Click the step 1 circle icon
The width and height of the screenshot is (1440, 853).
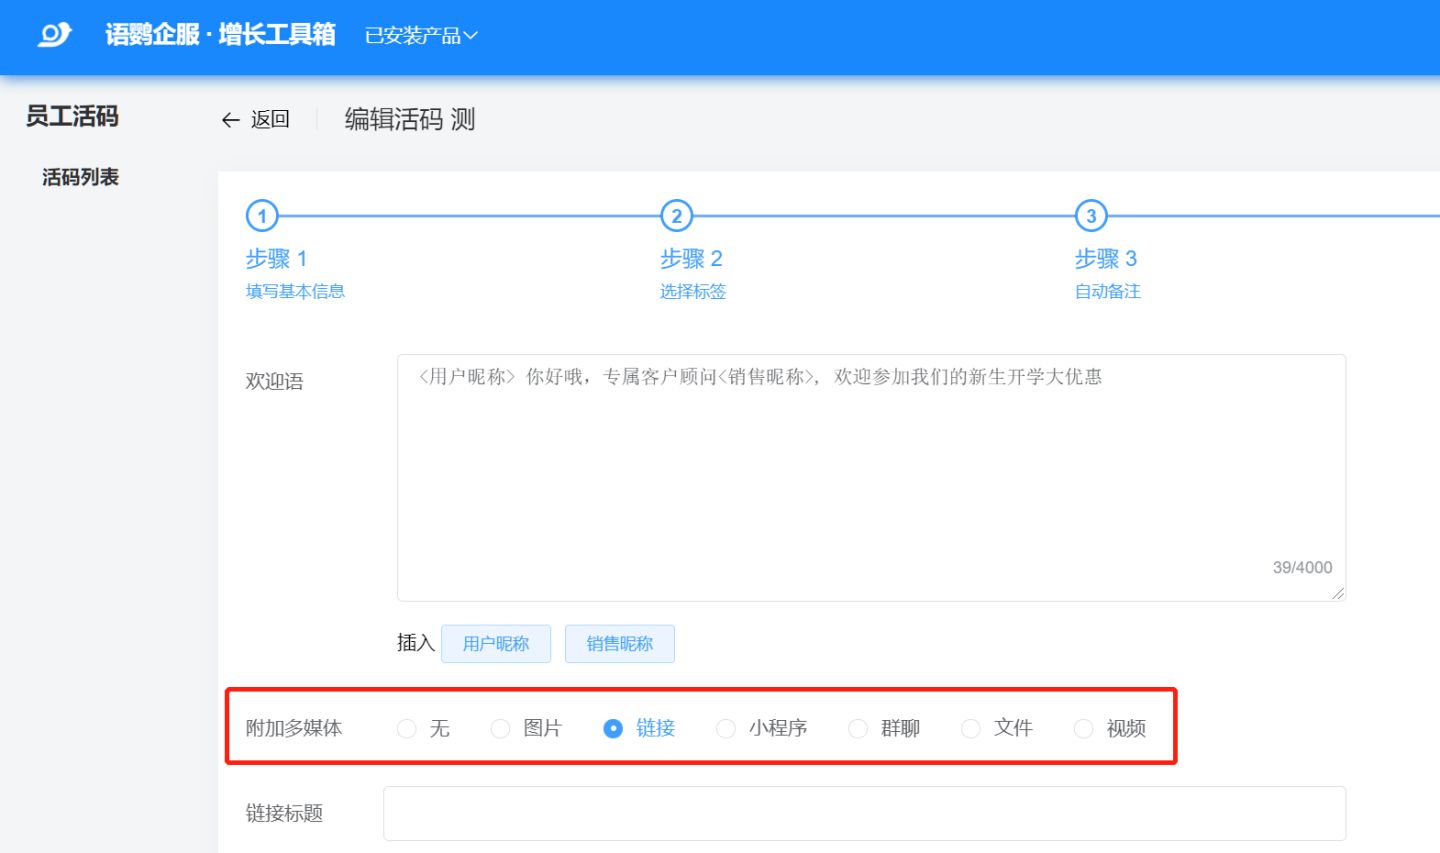(262, 216)
